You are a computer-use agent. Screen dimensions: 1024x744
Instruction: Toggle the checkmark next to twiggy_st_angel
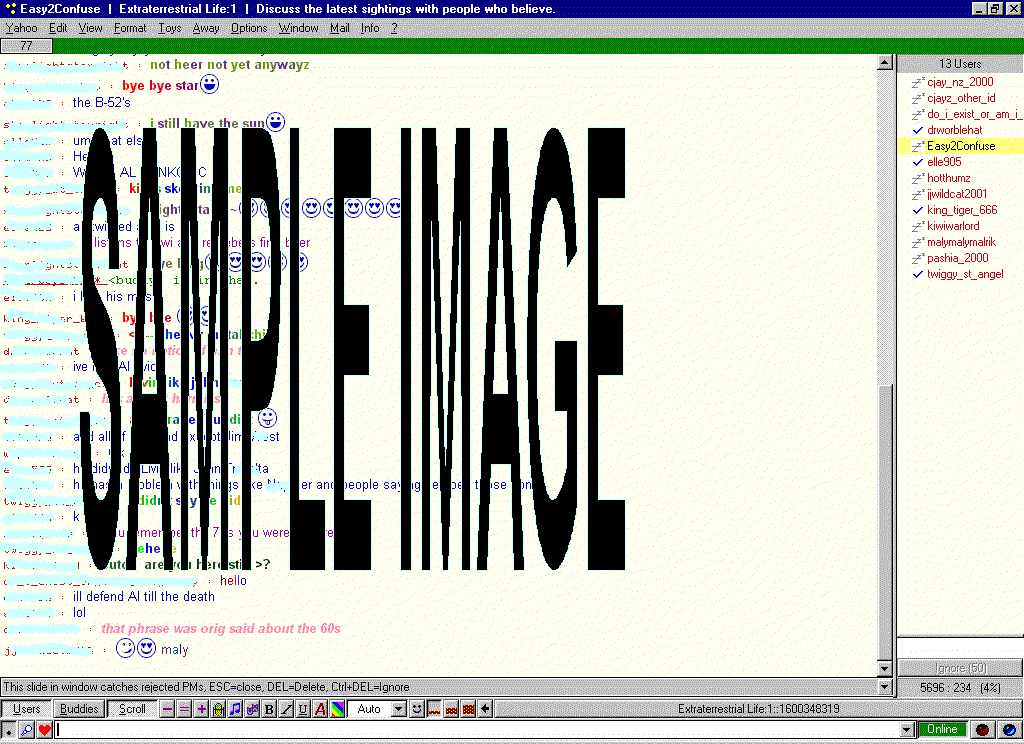click(917, 274)
